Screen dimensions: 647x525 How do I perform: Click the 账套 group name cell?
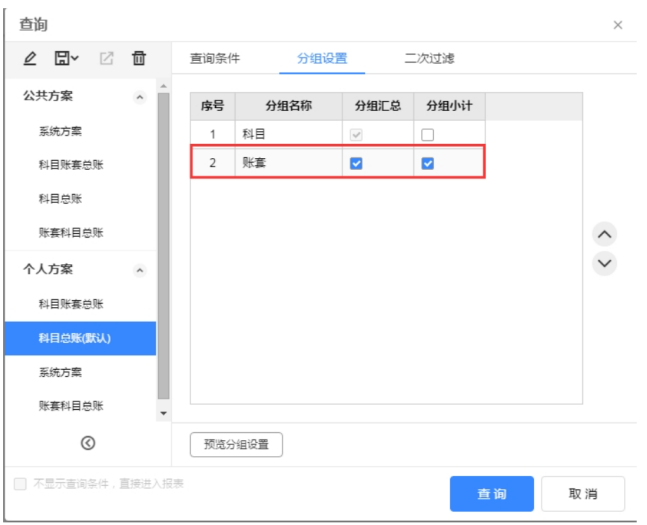pyautogui.click(x=288, y=163)
